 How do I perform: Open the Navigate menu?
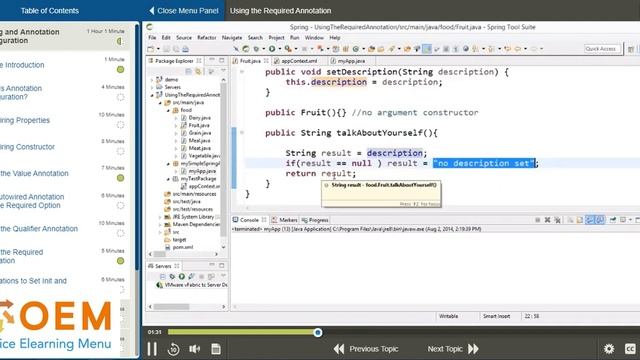tap(232, 38)
